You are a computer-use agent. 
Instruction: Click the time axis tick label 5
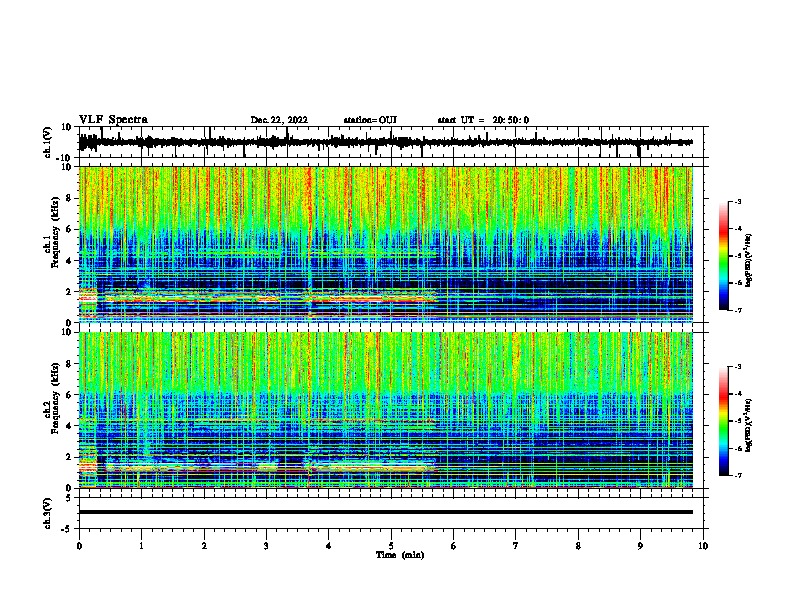tap(391, 546)
